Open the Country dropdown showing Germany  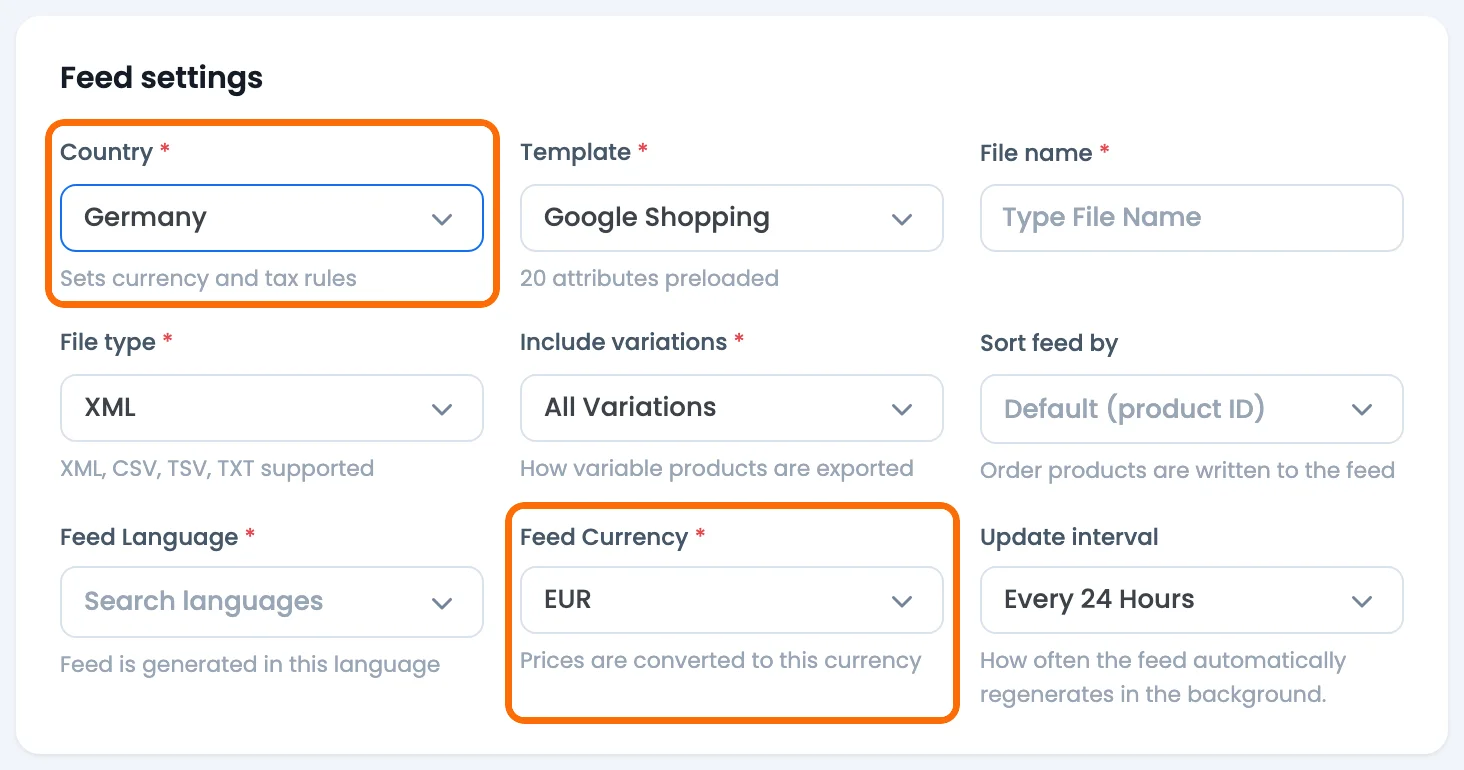click(272, 218)
